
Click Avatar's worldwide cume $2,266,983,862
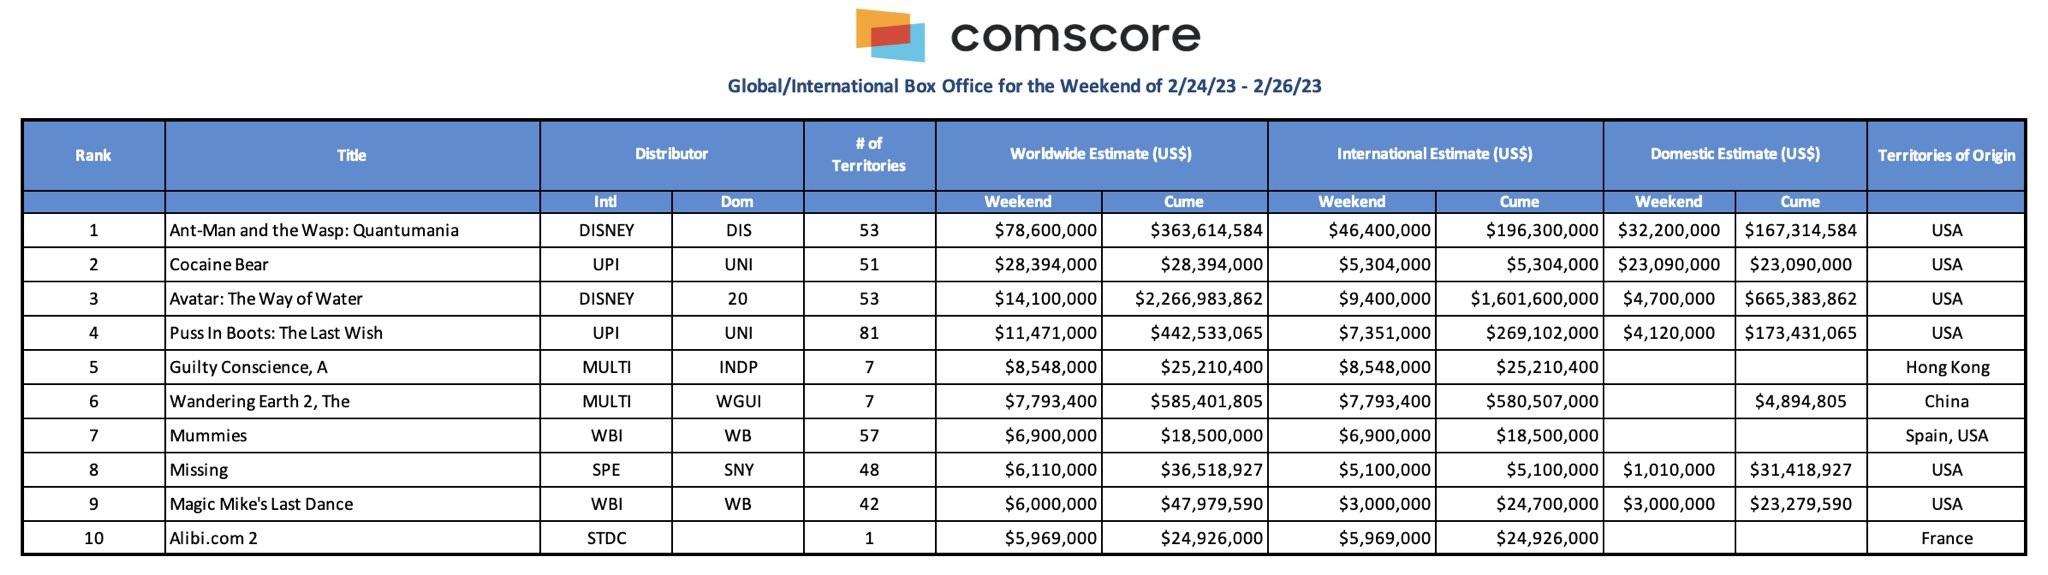tap(1198, 298)
